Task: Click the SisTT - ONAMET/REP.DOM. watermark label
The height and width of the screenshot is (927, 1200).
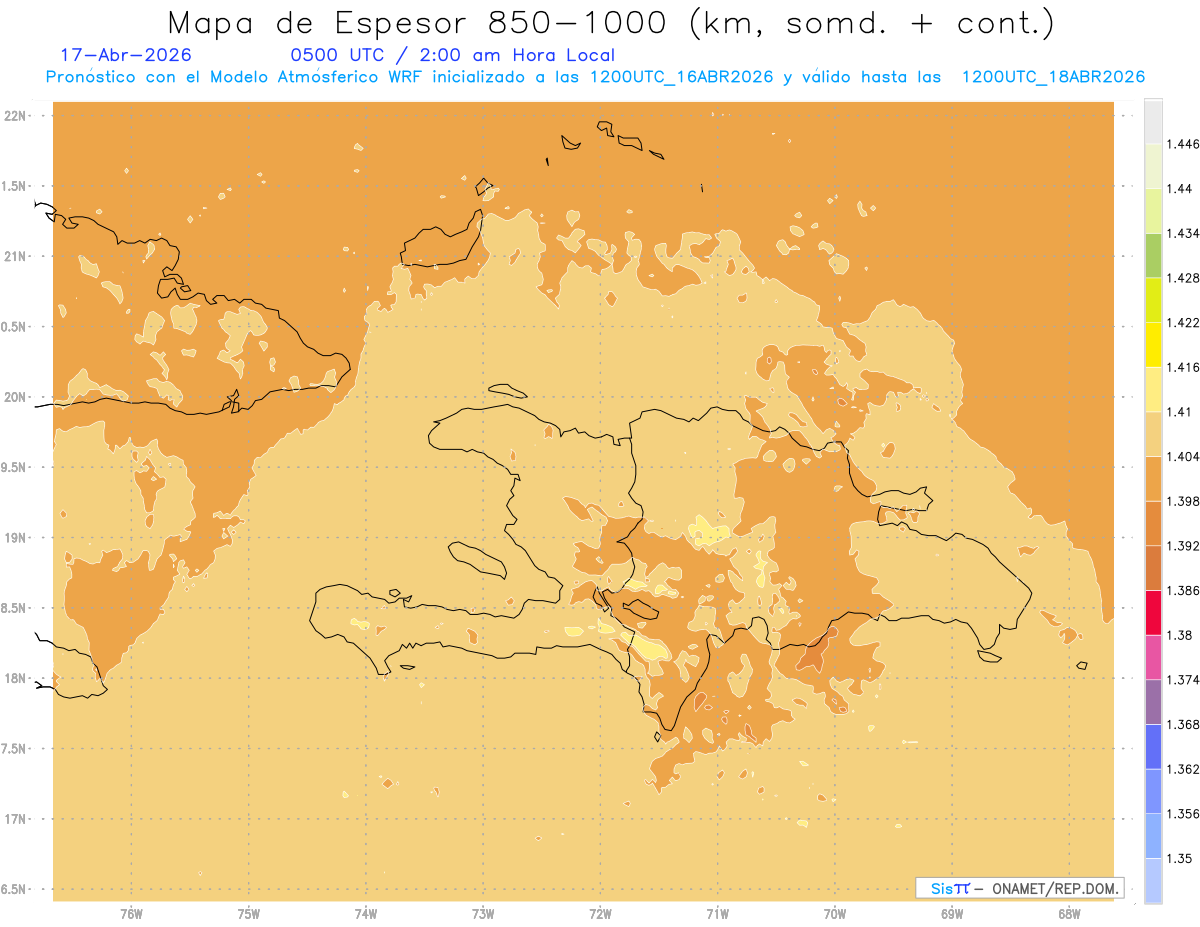Action: [1020, 888]
